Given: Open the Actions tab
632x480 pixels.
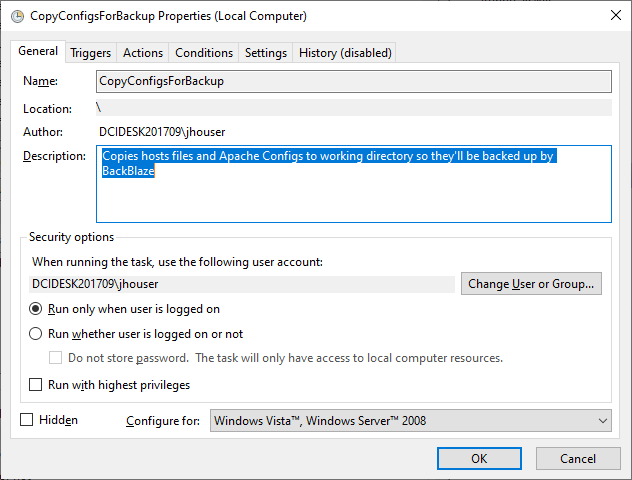Looking at the screenshot, I should (x=143, y=53).
